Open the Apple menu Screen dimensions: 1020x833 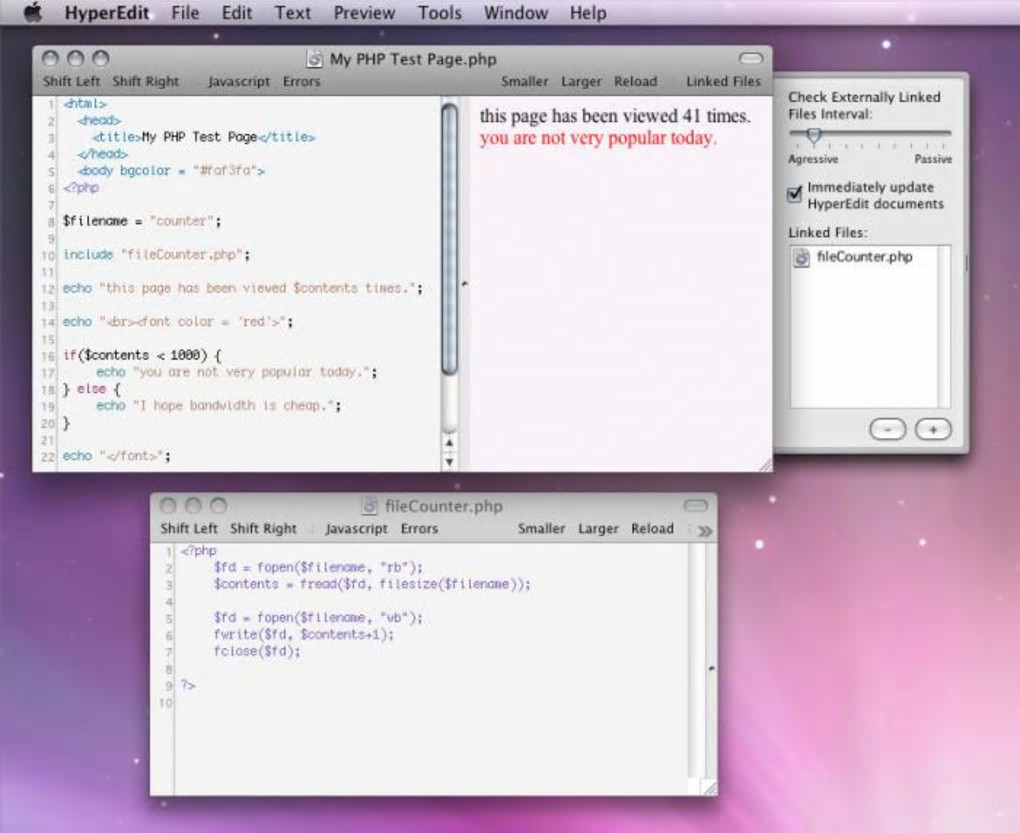point(32,12)
